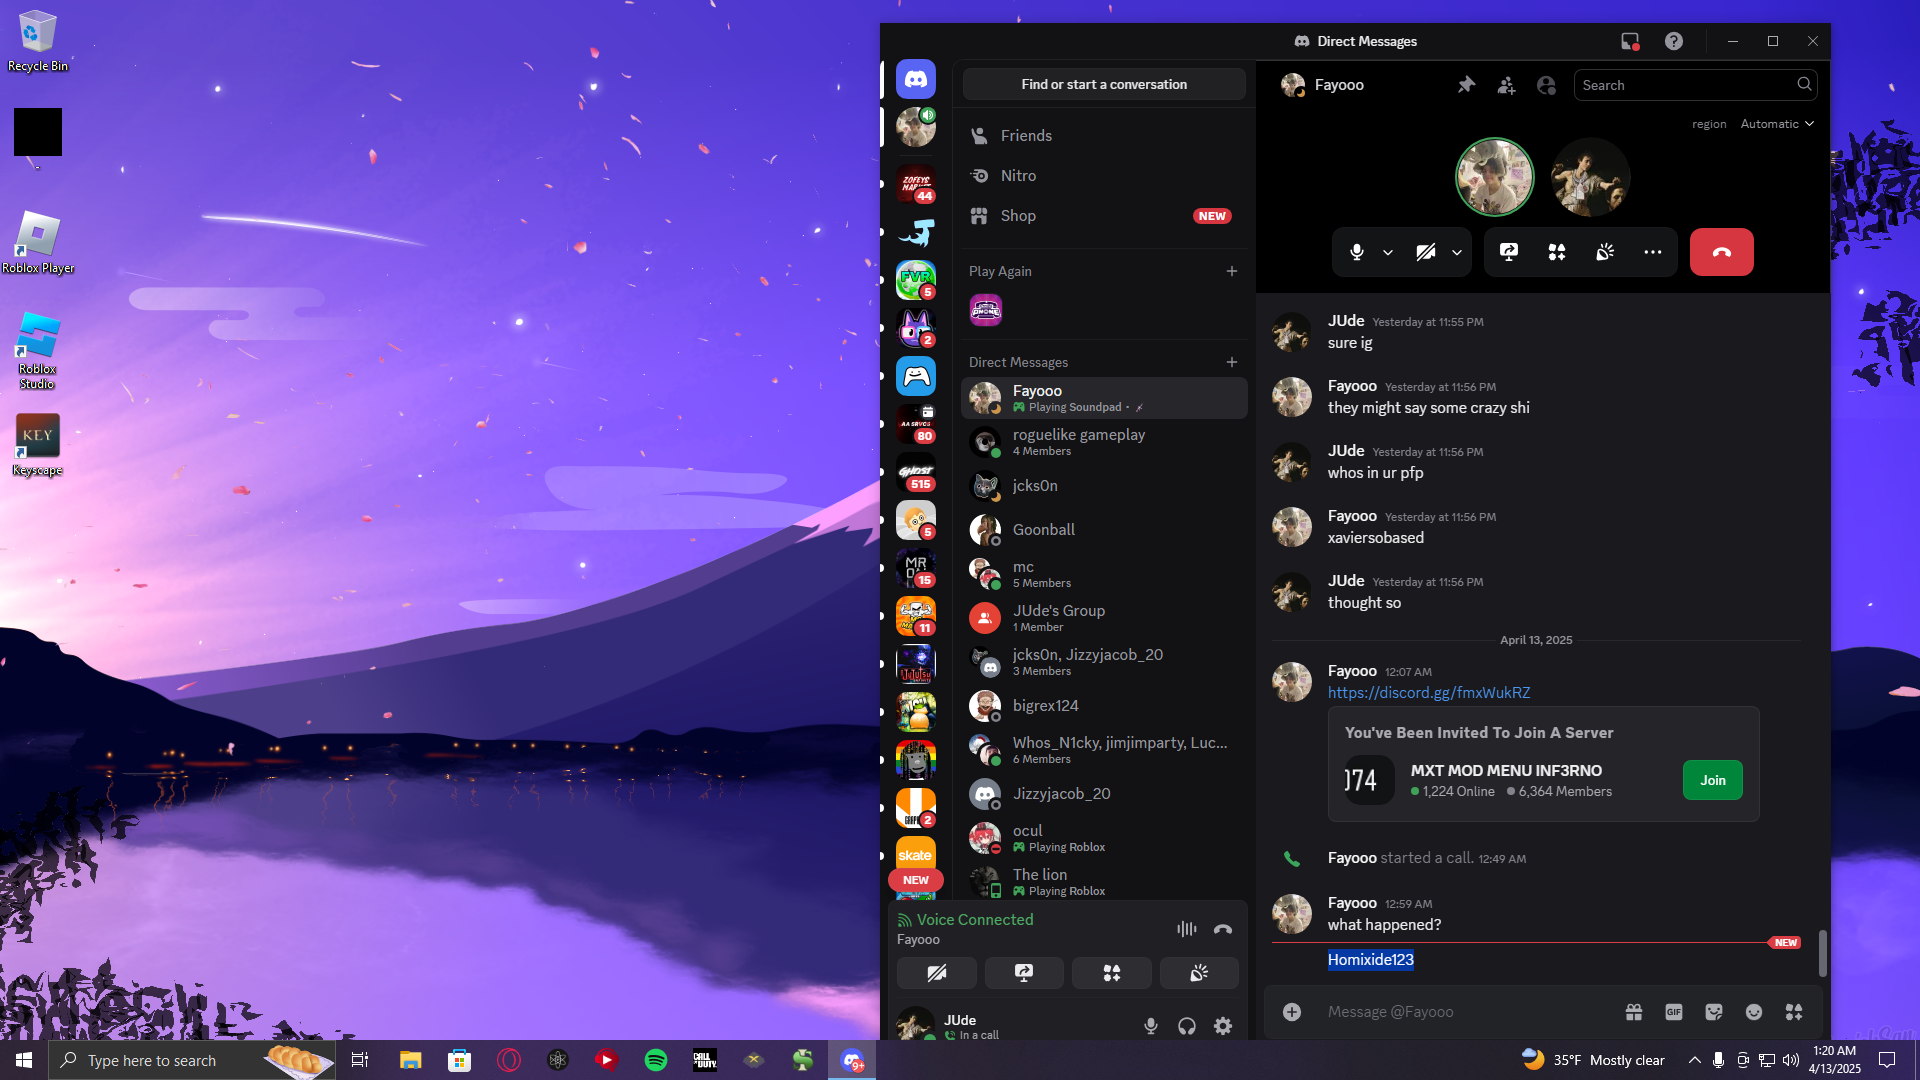Open the ocul direct message
The image size is (1920, 1080).
(1104, 838)
